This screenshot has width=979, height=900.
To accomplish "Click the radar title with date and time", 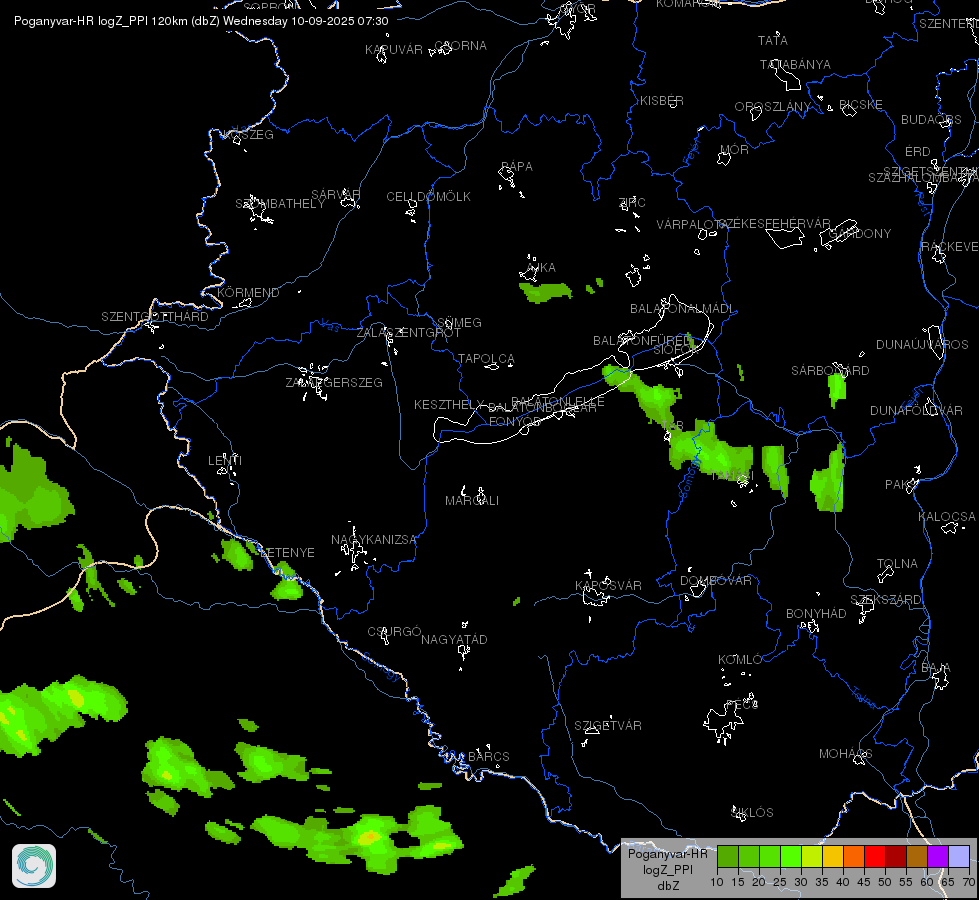I will 201,21.
